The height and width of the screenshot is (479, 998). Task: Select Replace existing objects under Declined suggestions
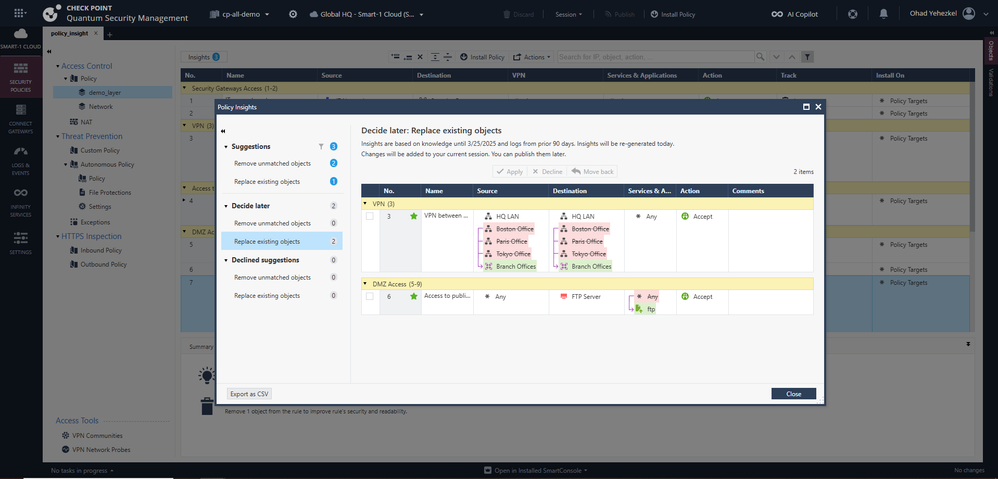tap(282, 296)
